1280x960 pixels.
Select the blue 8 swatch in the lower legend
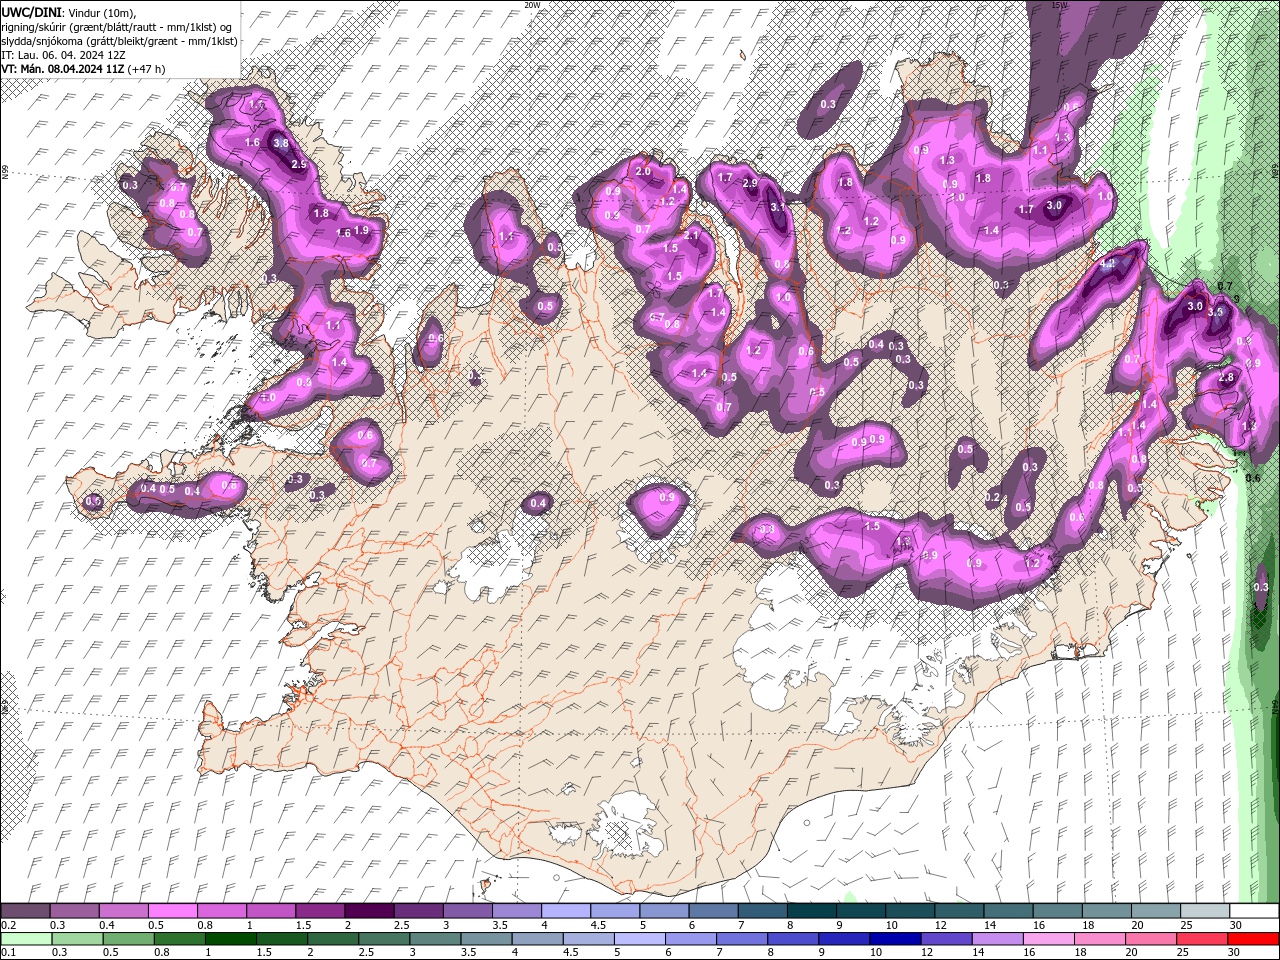(793, 939)
